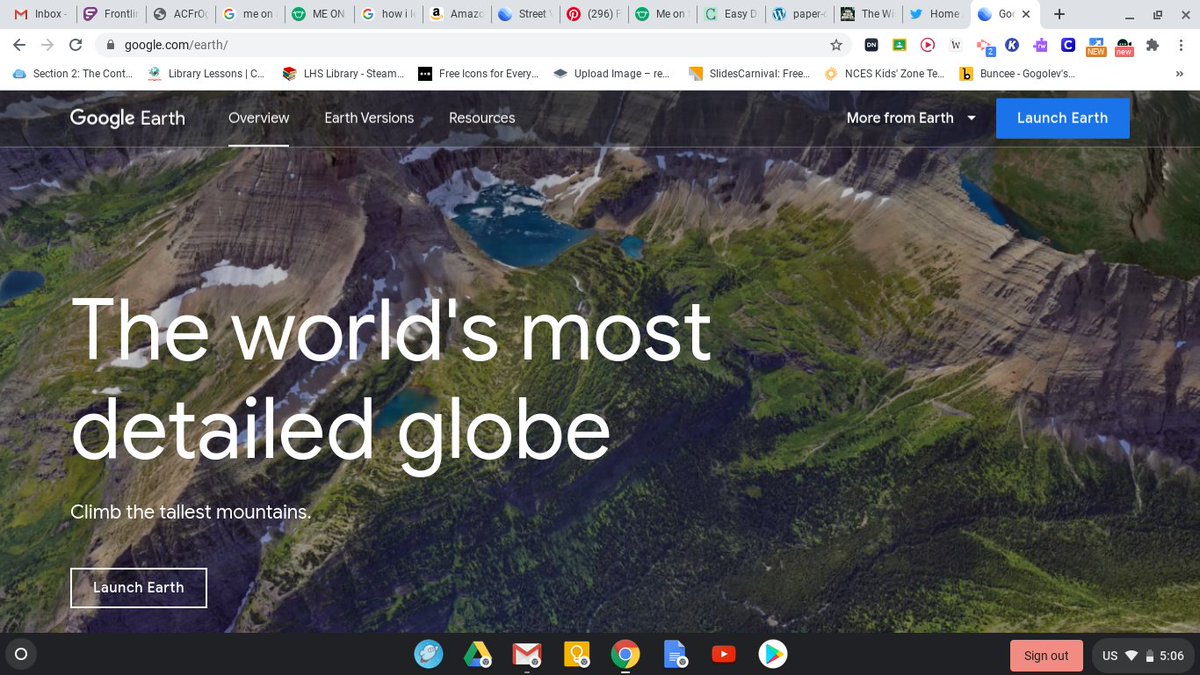Open Chrome's three-dot menu
This screenshot has height=675, width=1200.
[1181, 45]
